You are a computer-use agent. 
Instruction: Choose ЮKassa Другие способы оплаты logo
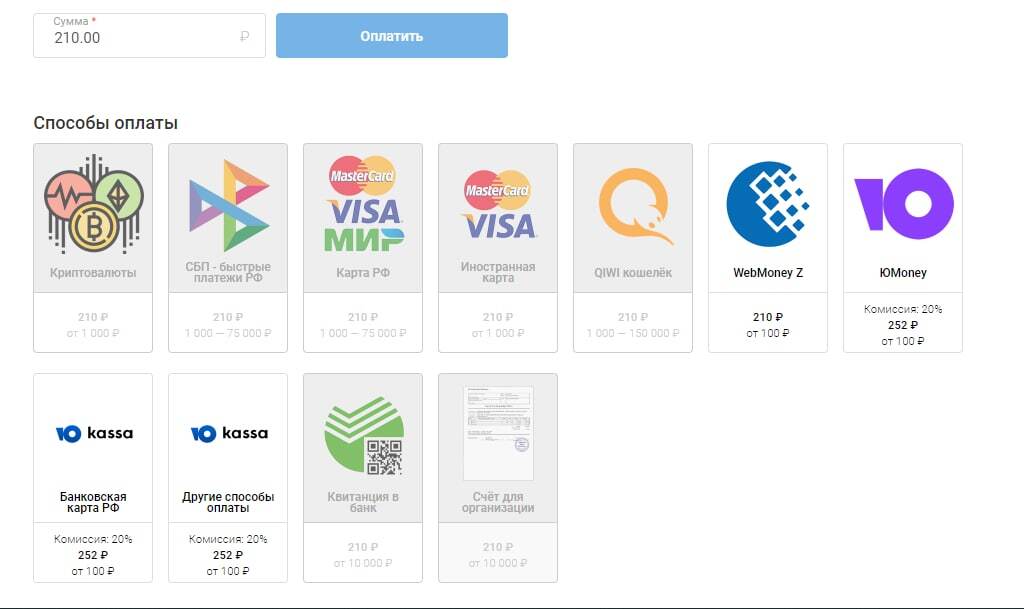coord(229,433)
